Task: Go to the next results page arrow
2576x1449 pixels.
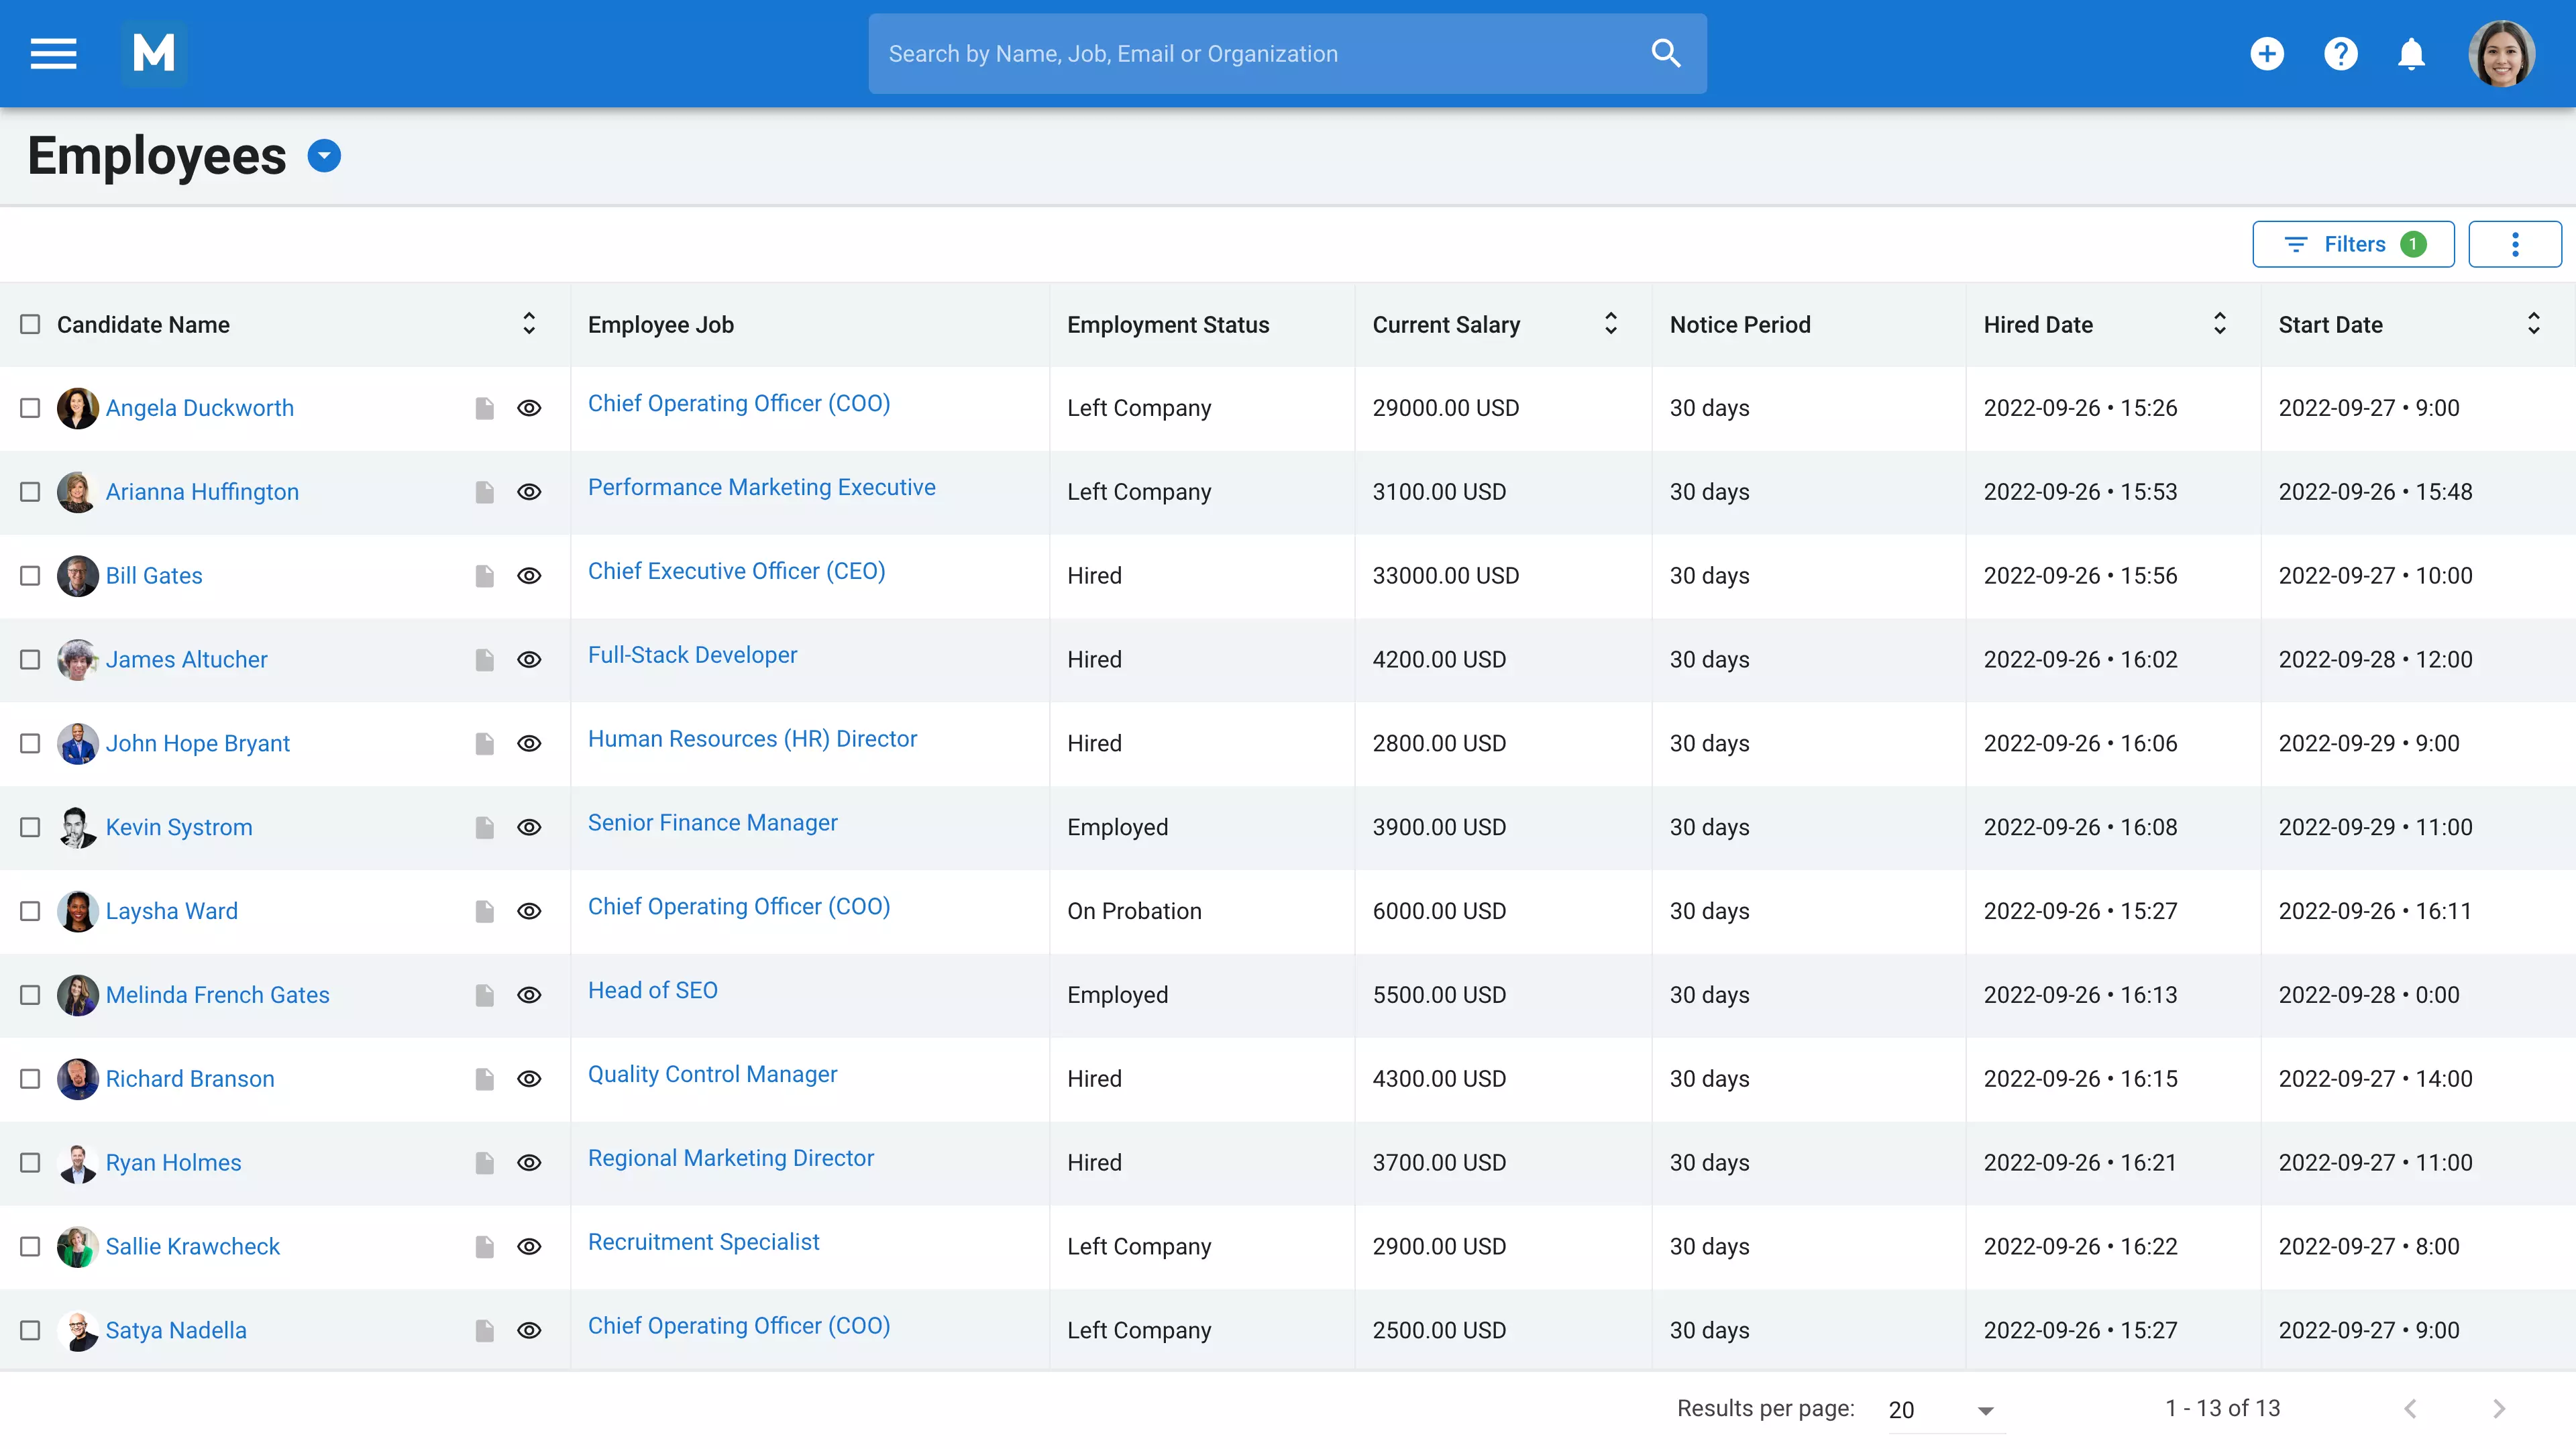Action: click(x=2499, y=1409)
